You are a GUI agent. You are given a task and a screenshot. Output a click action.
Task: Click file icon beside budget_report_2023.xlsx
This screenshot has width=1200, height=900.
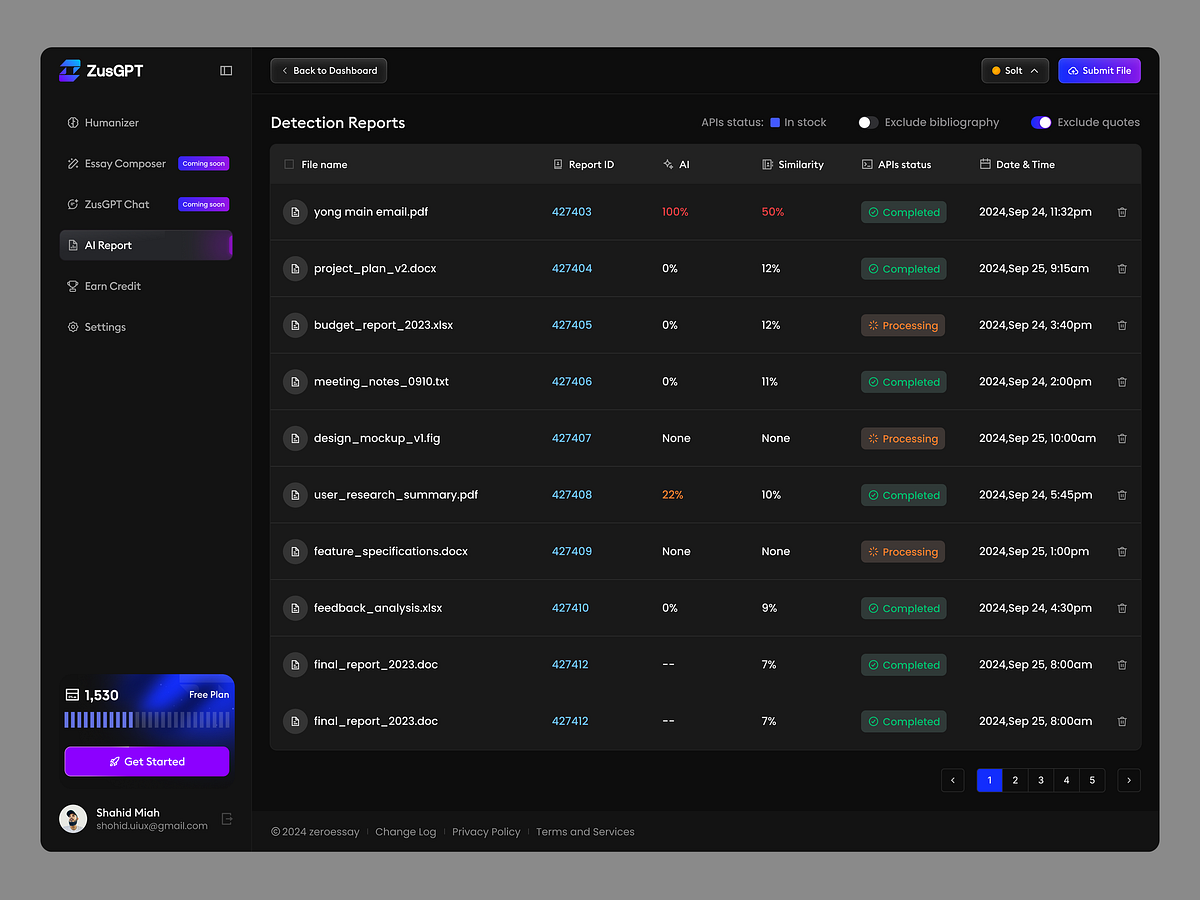295,325
